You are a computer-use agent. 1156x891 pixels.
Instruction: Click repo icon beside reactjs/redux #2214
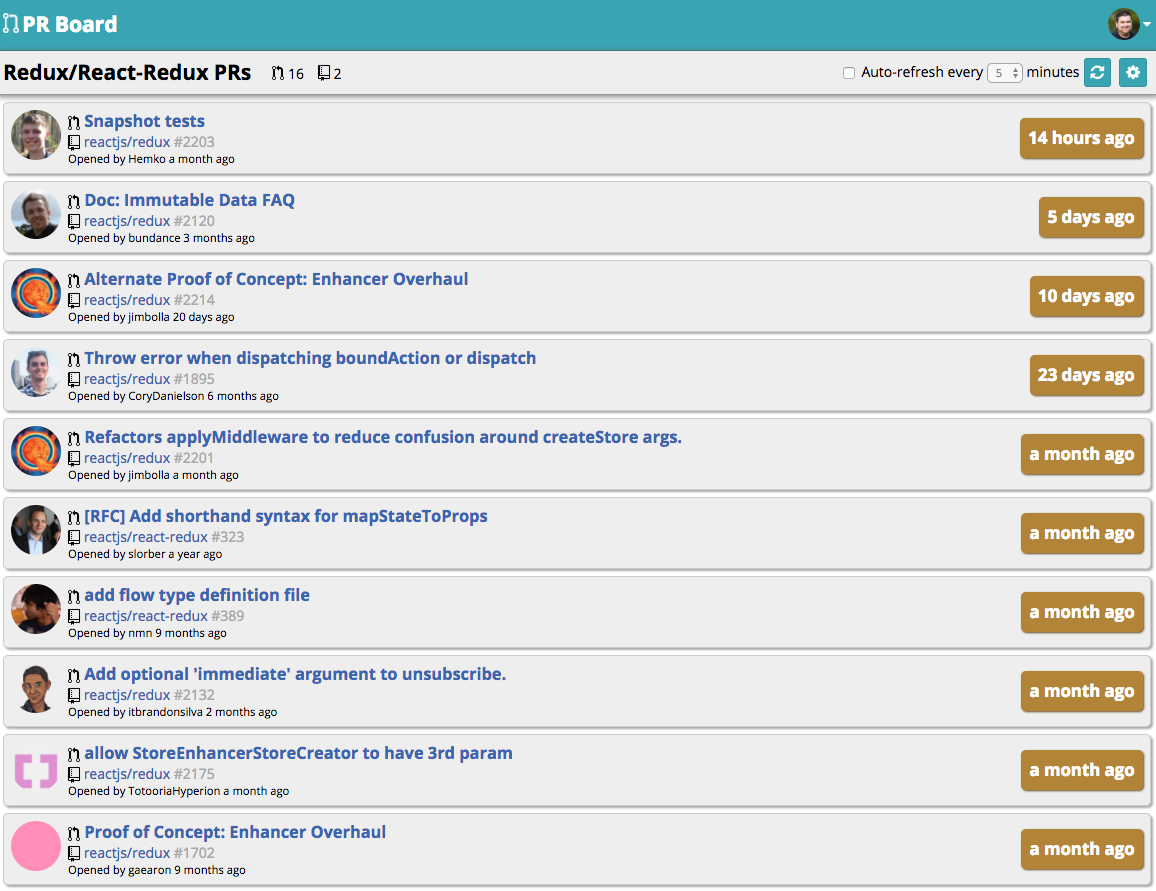74,300
